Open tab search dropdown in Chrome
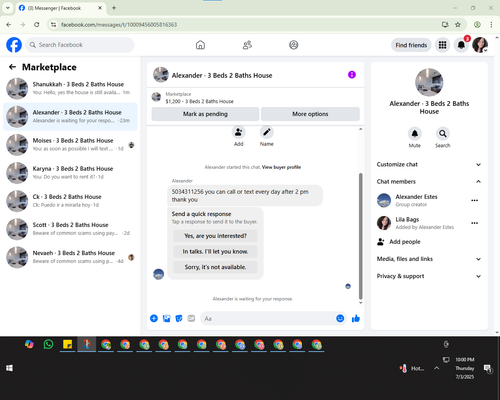Screen dimensions: 500x400 (x=8, y=8)
